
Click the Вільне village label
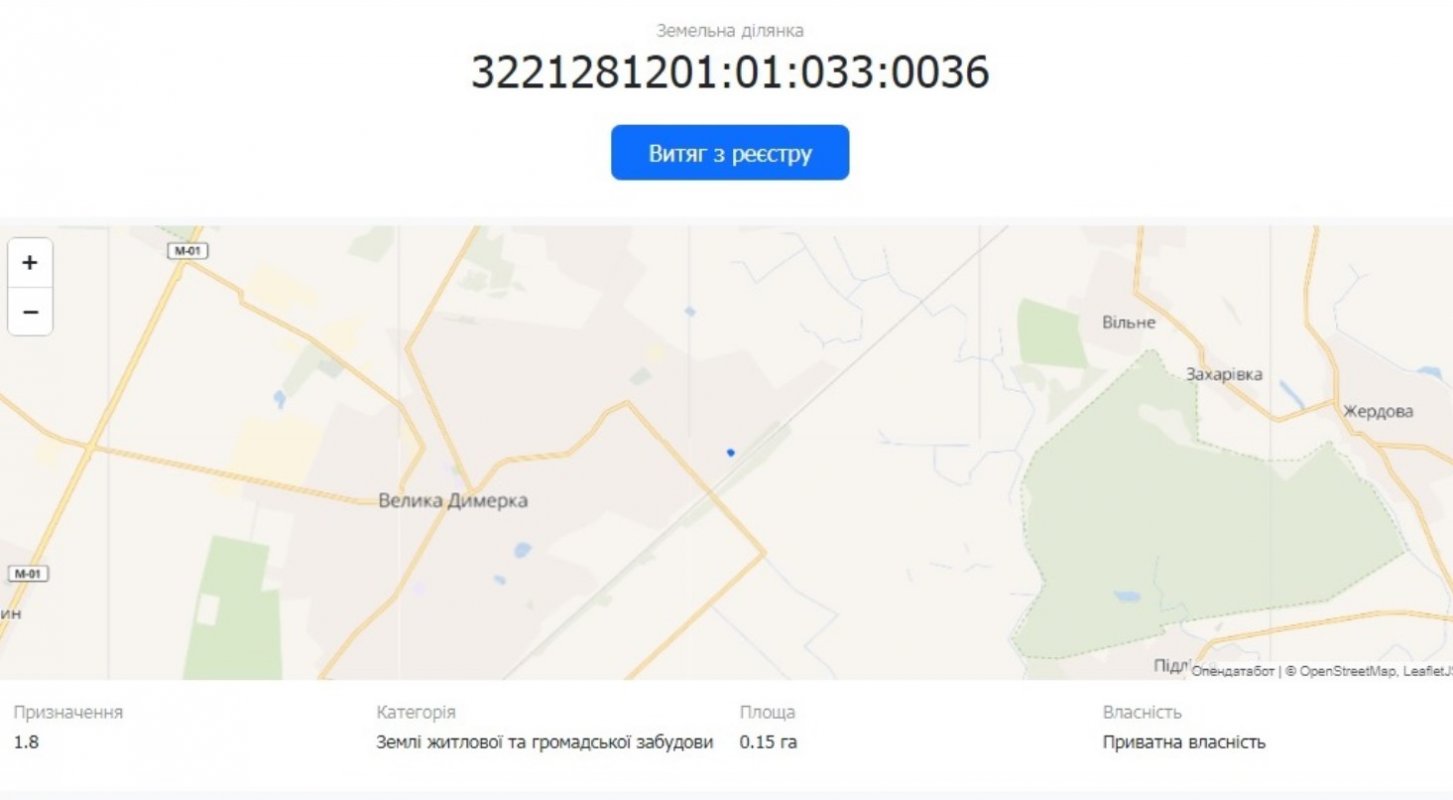1129,323
